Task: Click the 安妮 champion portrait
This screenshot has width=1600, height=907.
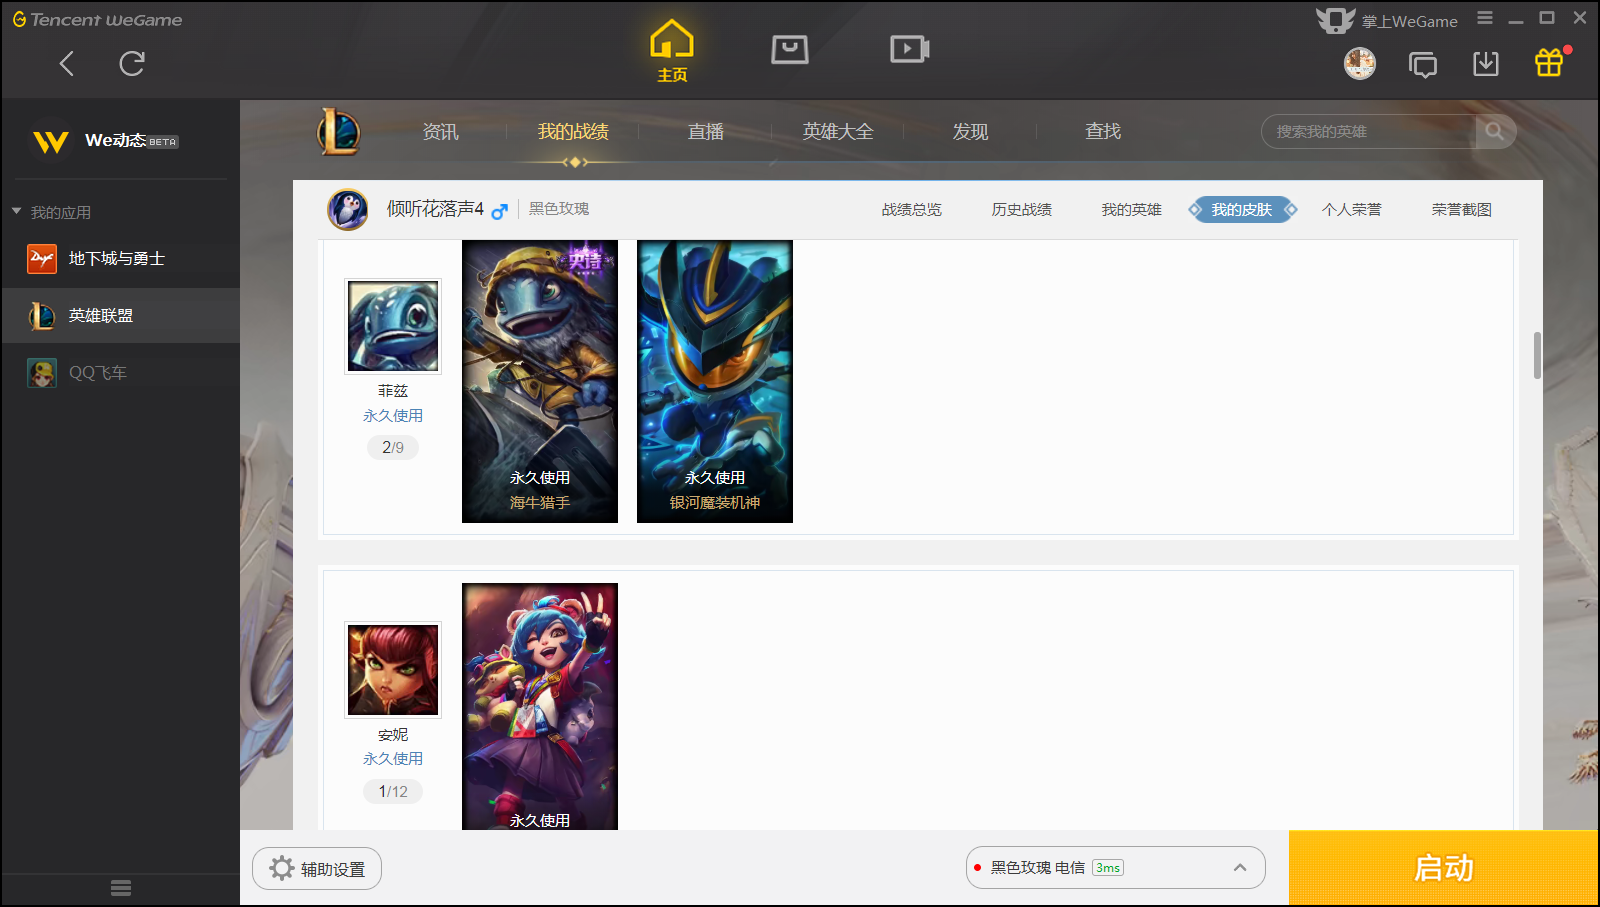Action: [393, 670]
